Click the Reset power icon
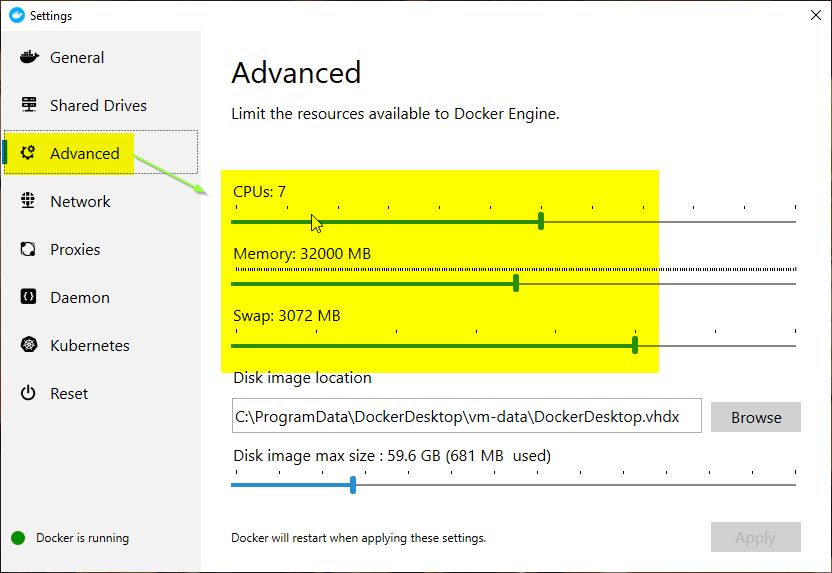Image resolution: width=832 pixels, height=573 pixels. [x=29, y=393]
